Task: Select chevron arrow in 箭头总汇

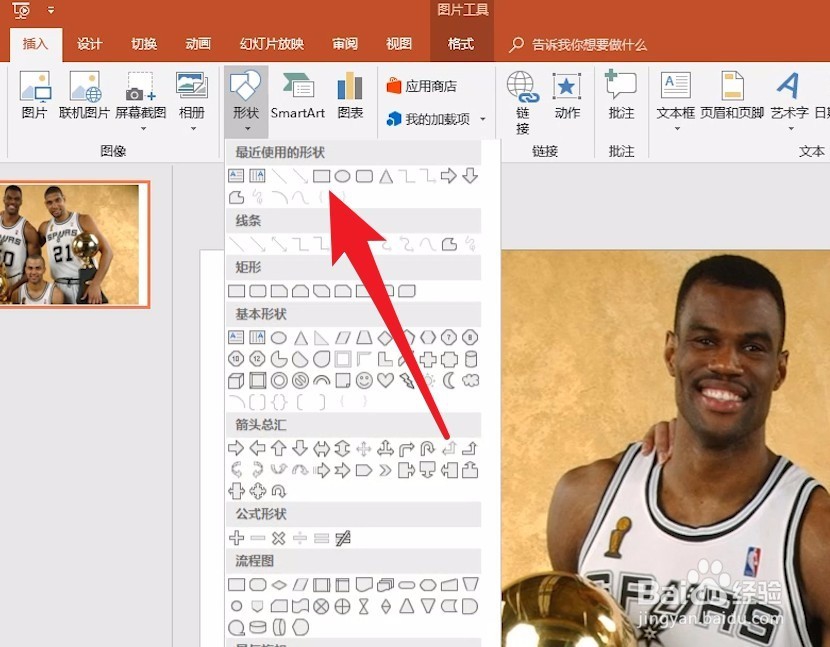Action: click(x=385, y=470)
